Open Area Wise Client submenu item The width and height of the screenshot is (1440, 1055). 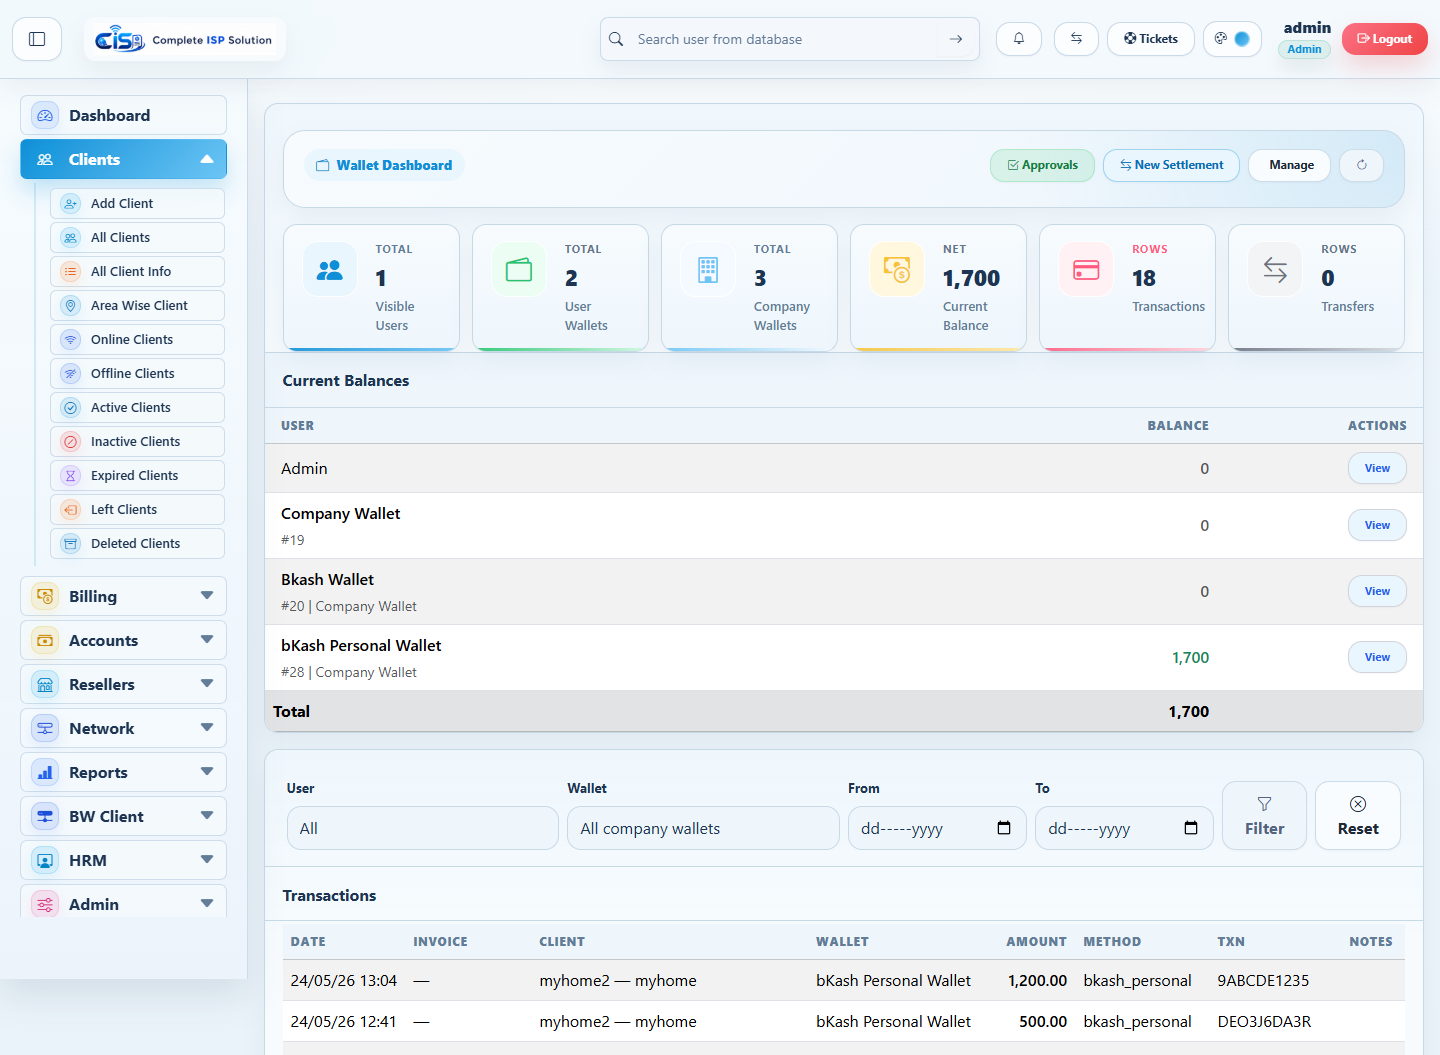(137, 305)
